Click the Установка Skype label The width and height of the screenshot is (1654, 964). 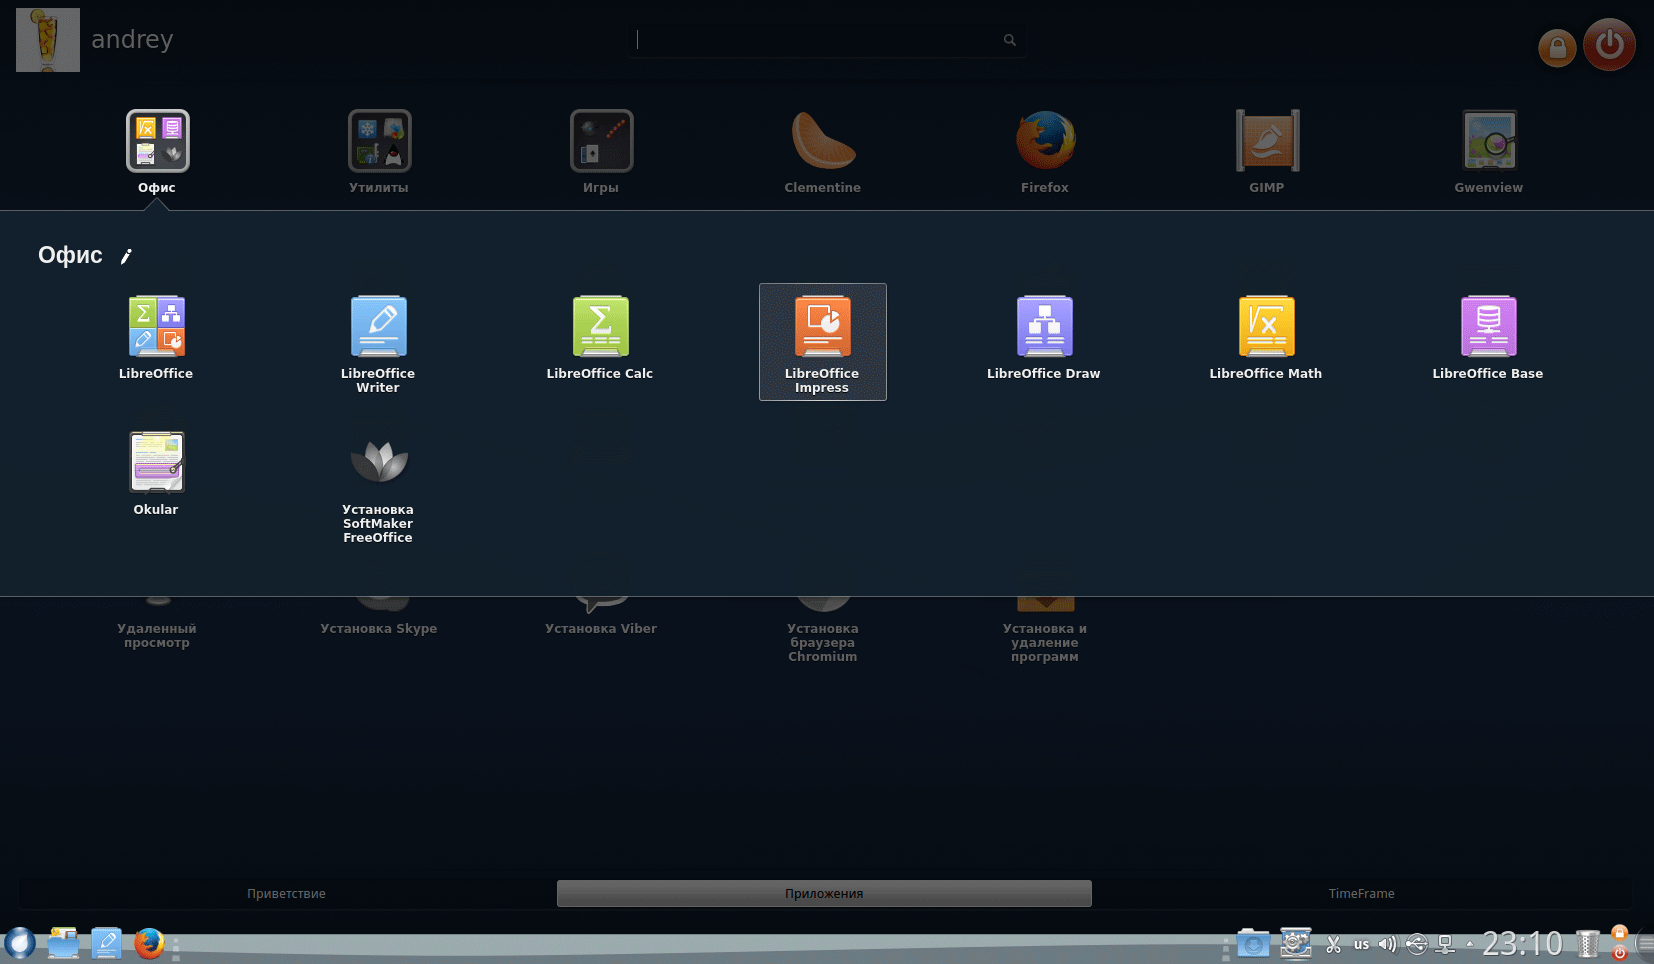coord(379,629)
